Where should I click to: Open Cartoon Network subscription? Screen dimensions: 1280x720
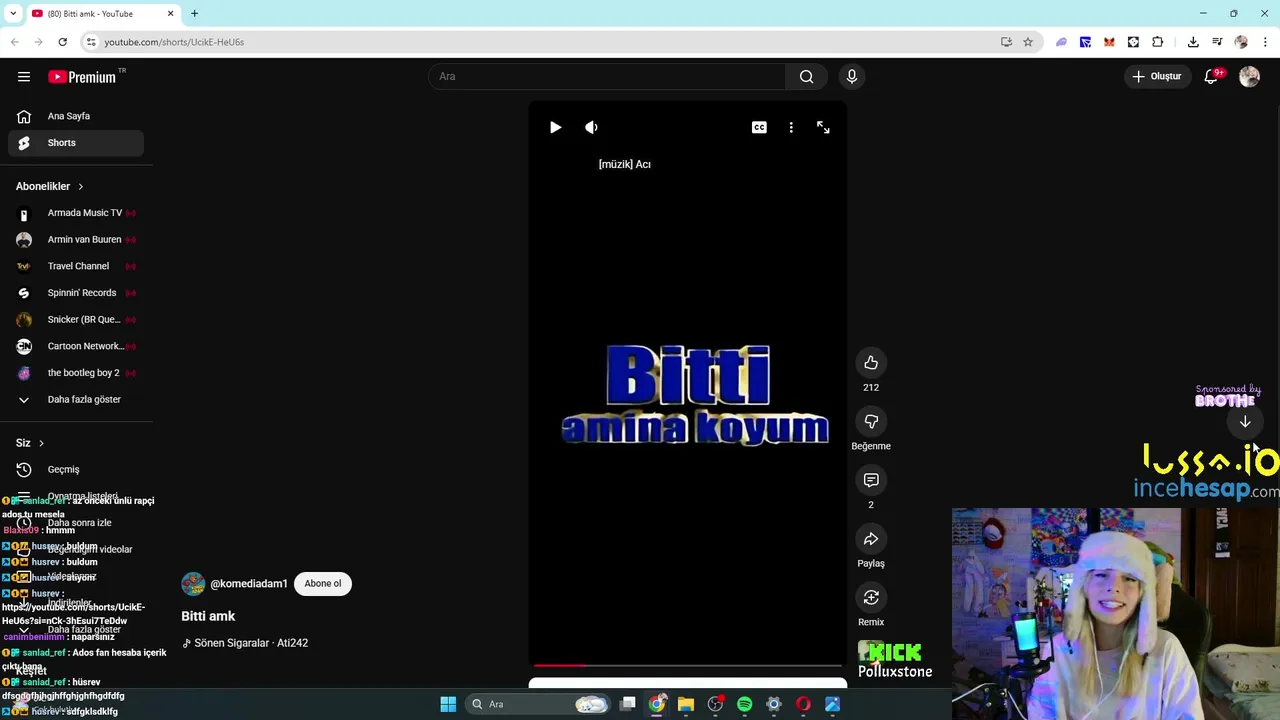(x=76, y=346)
